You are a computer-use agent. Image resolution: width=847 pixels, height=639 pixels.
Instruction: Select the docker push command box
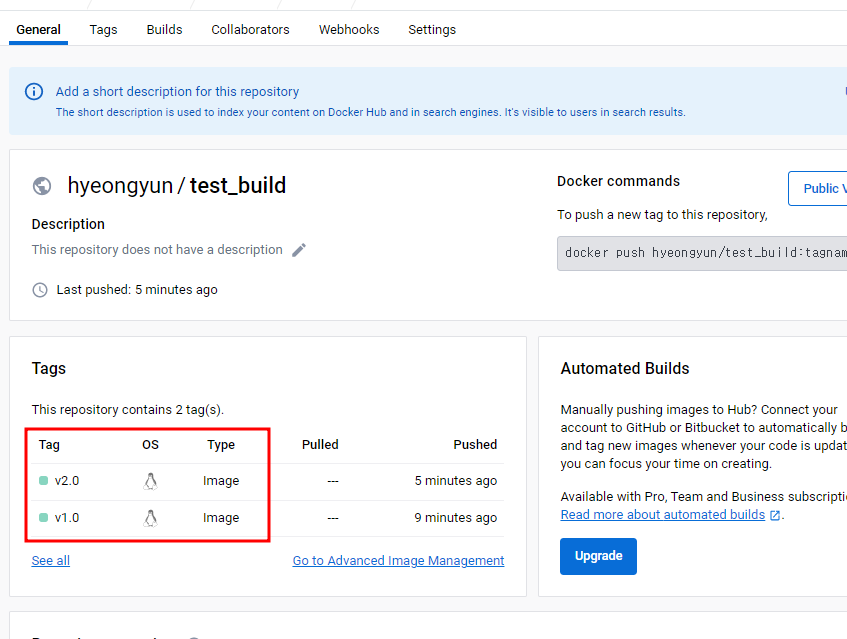(x=702, y=253)
